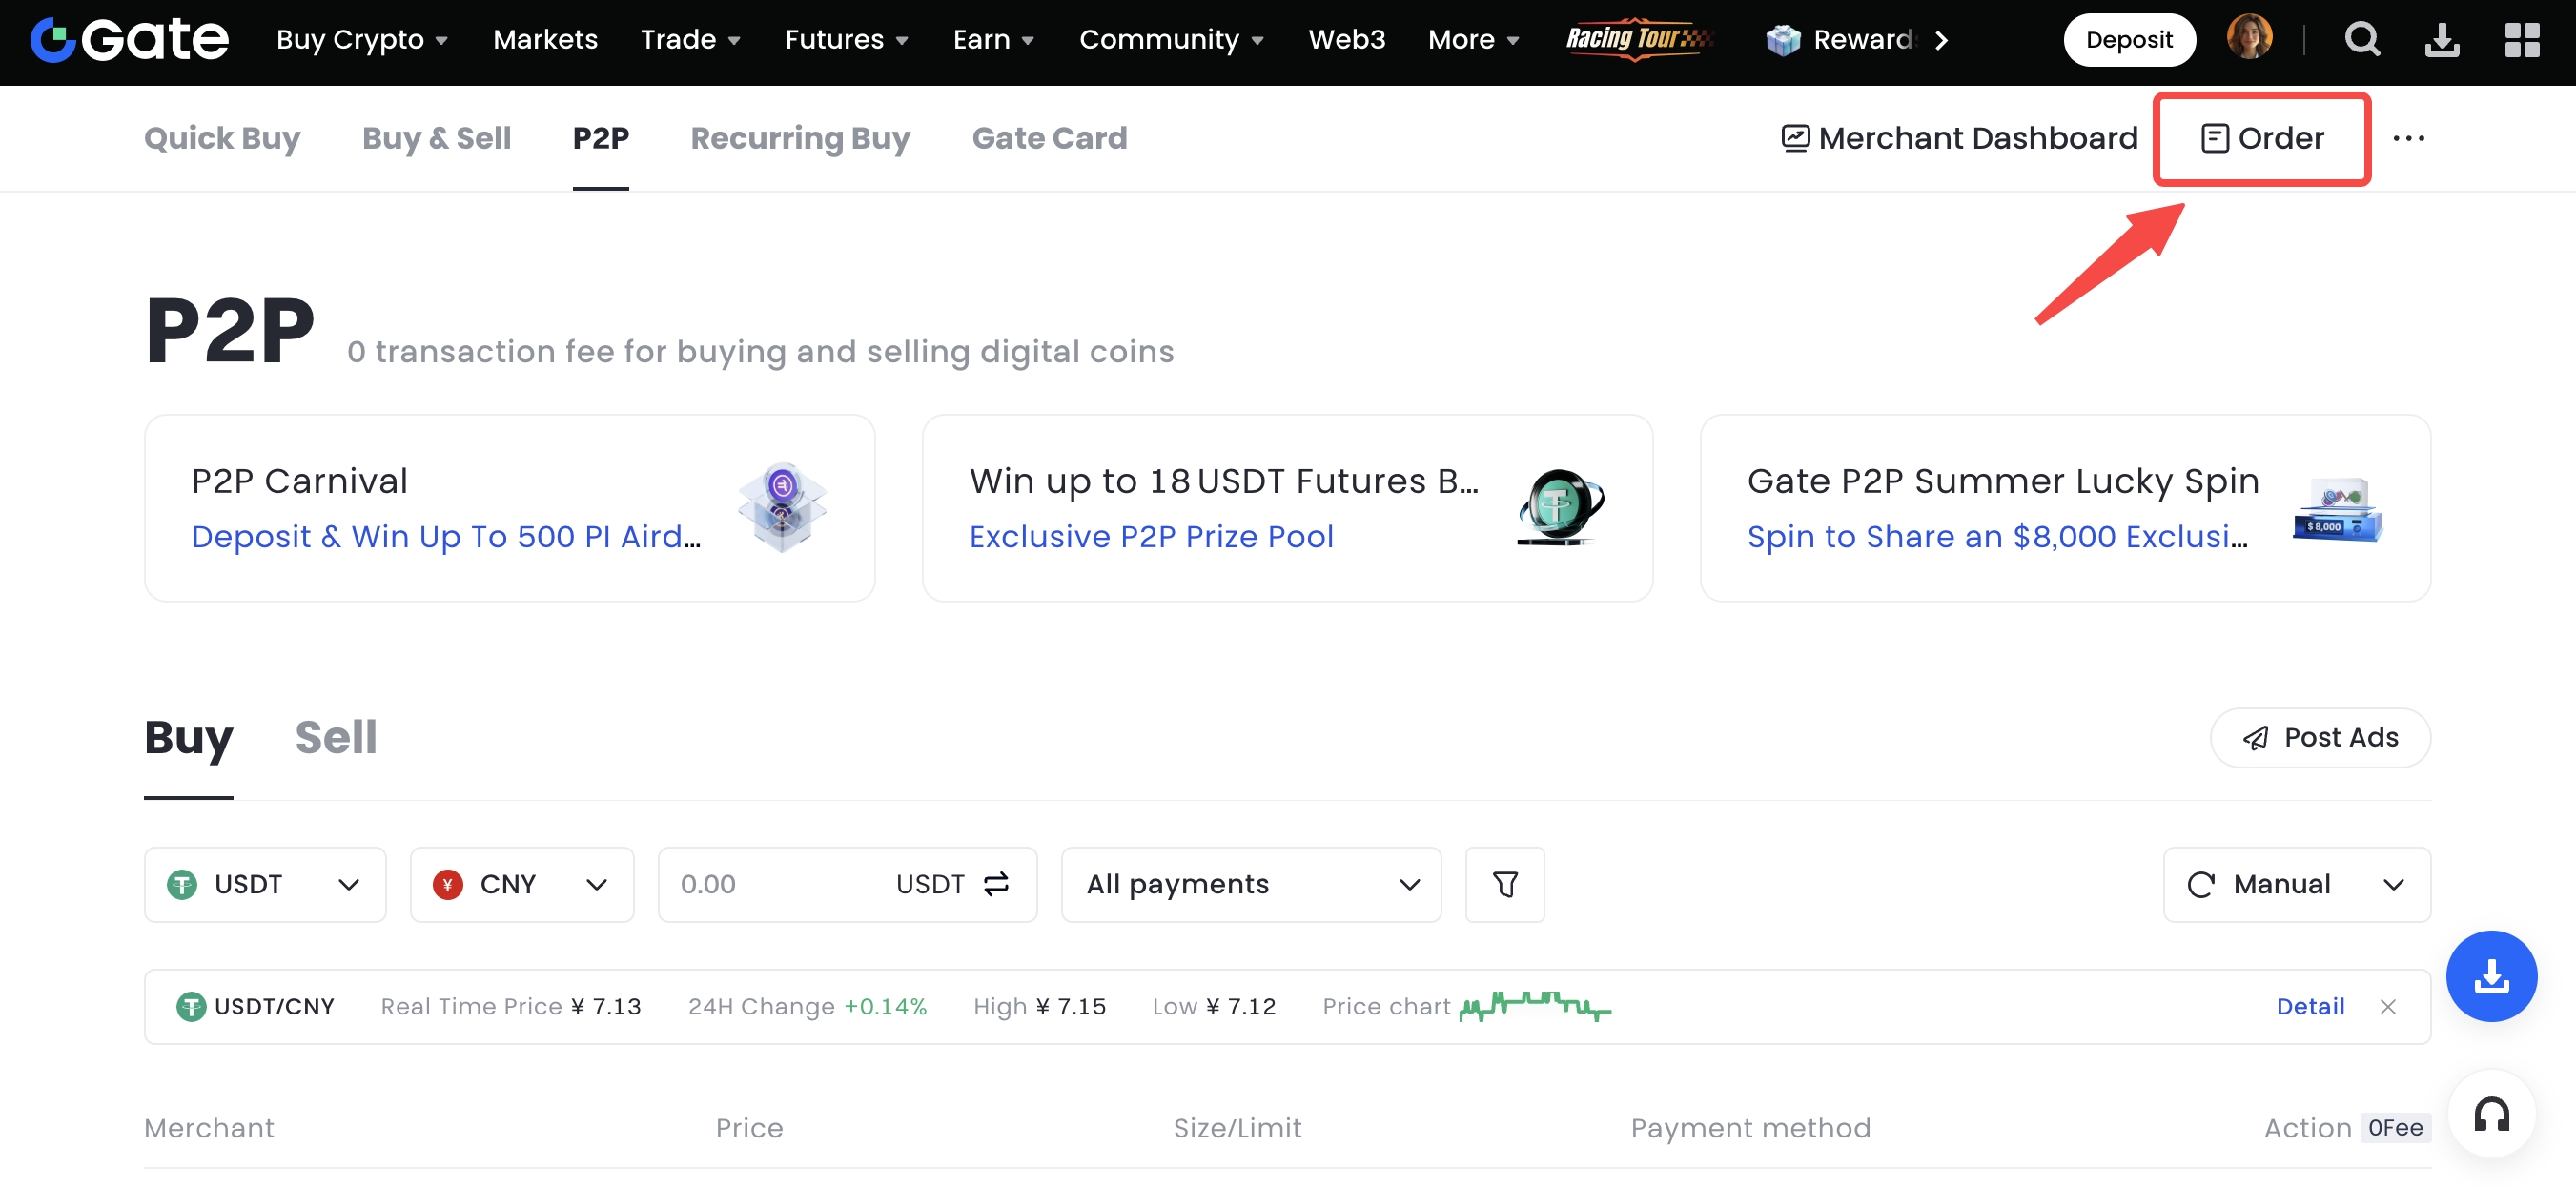This screenshot has height=1188, width=2576.
Task: Switch to the Sell tab
Action: point(336,738)
